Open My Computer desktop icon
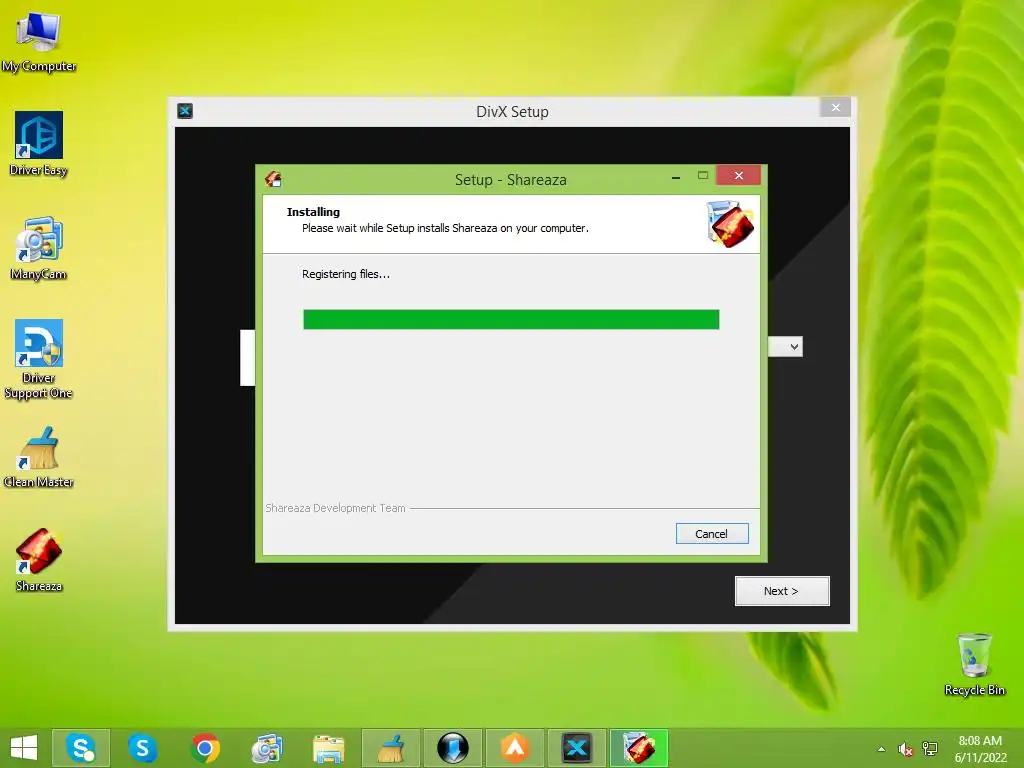Image resolution: width=1024 pixels, height=768 pixels. click(39, 40)
